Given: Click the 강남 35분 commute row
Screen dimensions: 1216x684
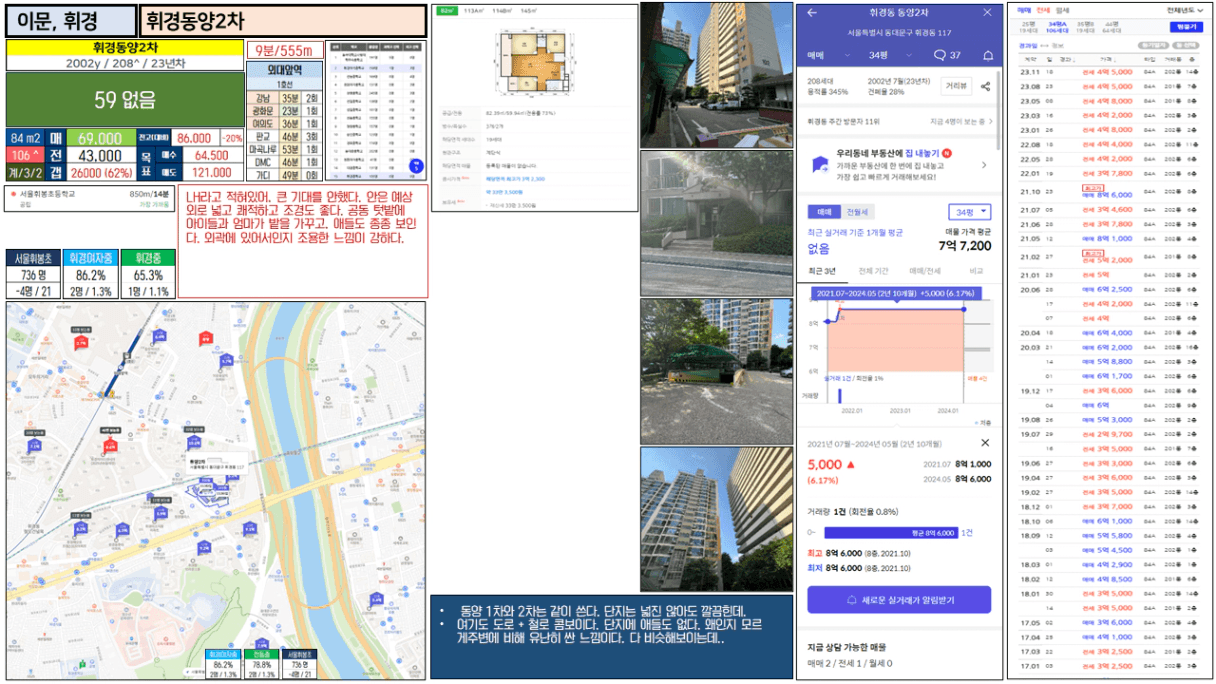Looking at the screenshot, I should click(284, 98).
